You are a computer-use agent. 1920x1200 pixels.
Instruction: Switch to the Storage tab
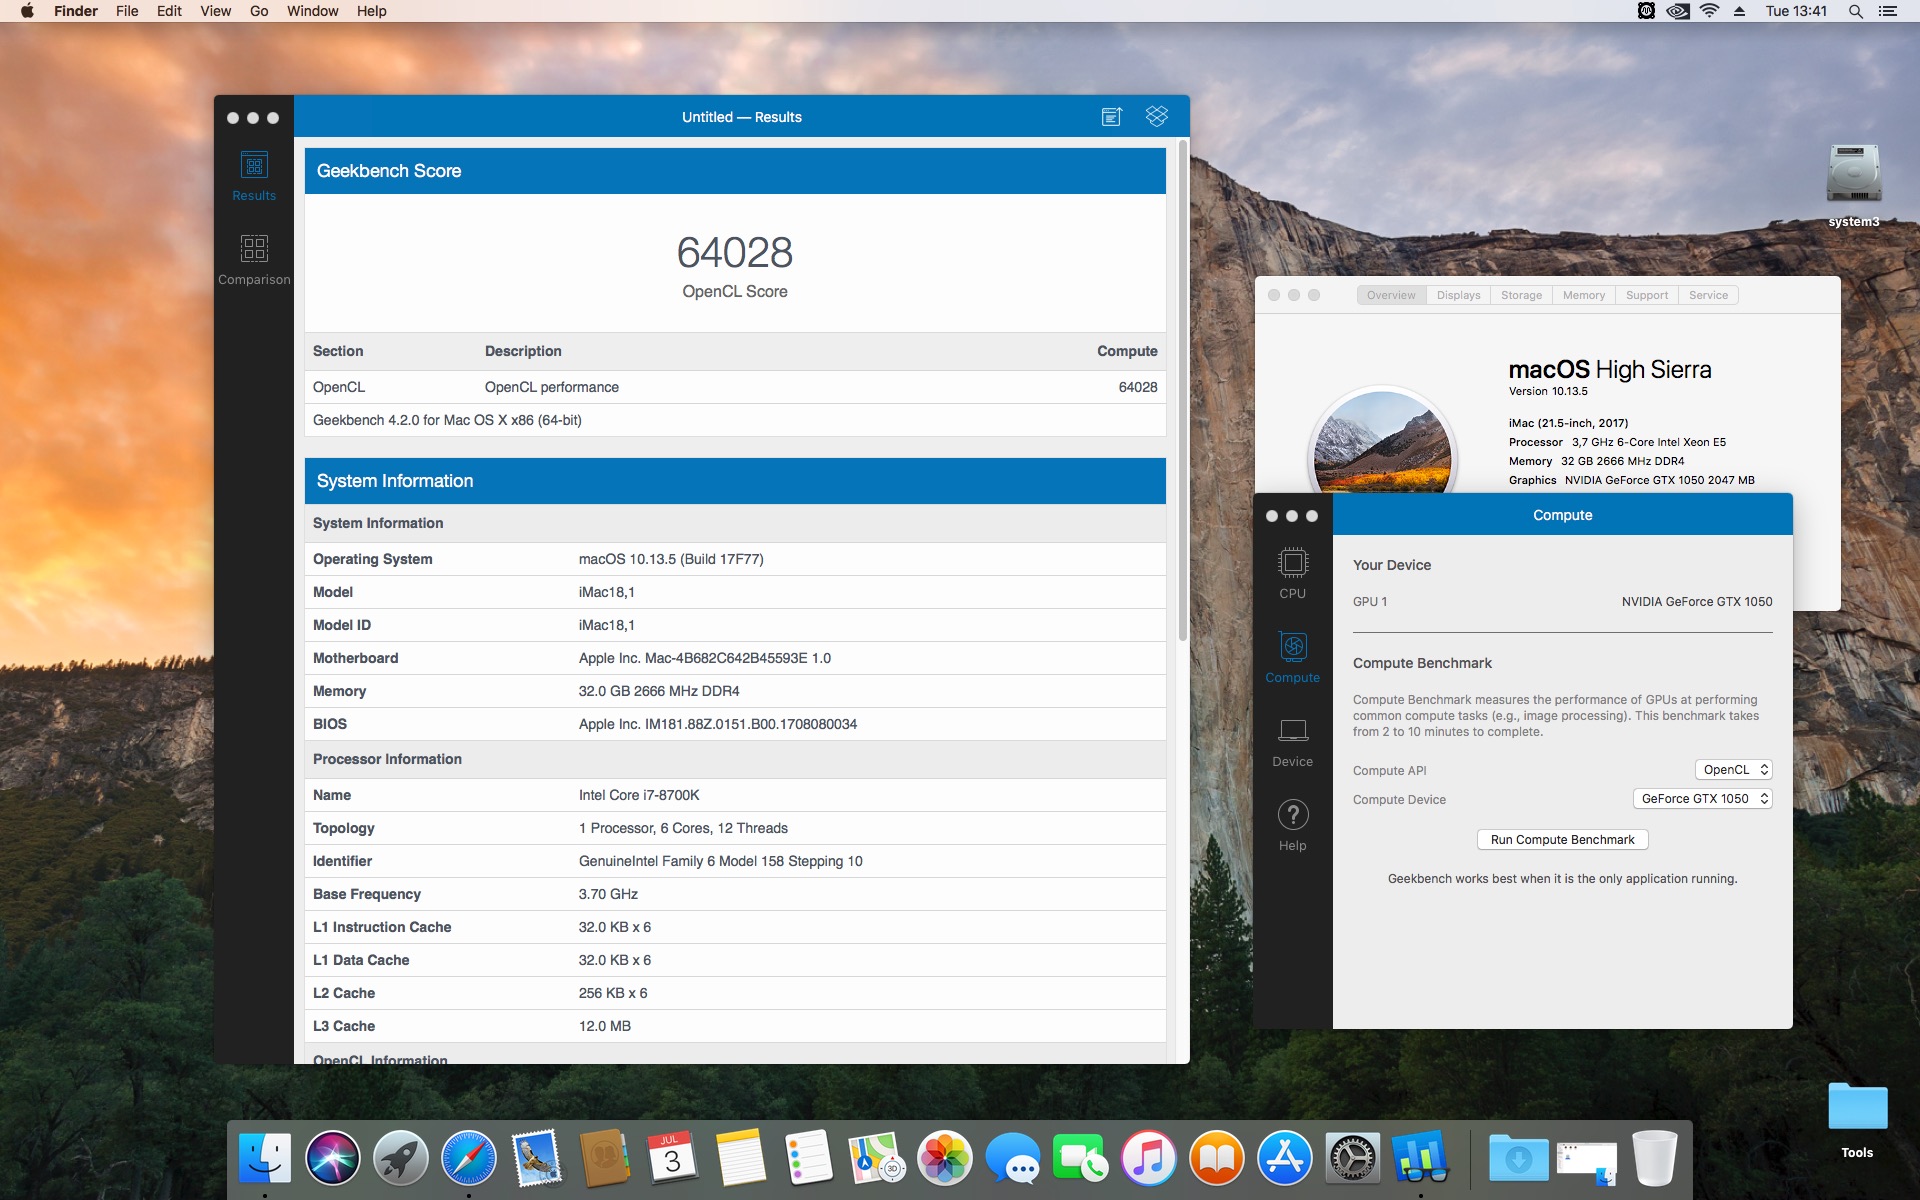point(1521,295)
